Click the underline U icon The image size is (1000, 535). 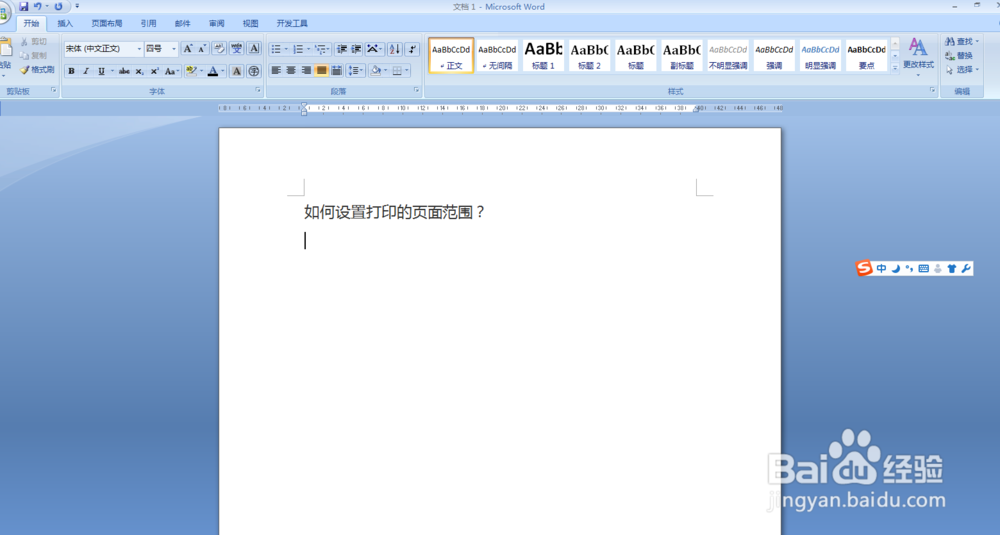(x=101, y=71)
